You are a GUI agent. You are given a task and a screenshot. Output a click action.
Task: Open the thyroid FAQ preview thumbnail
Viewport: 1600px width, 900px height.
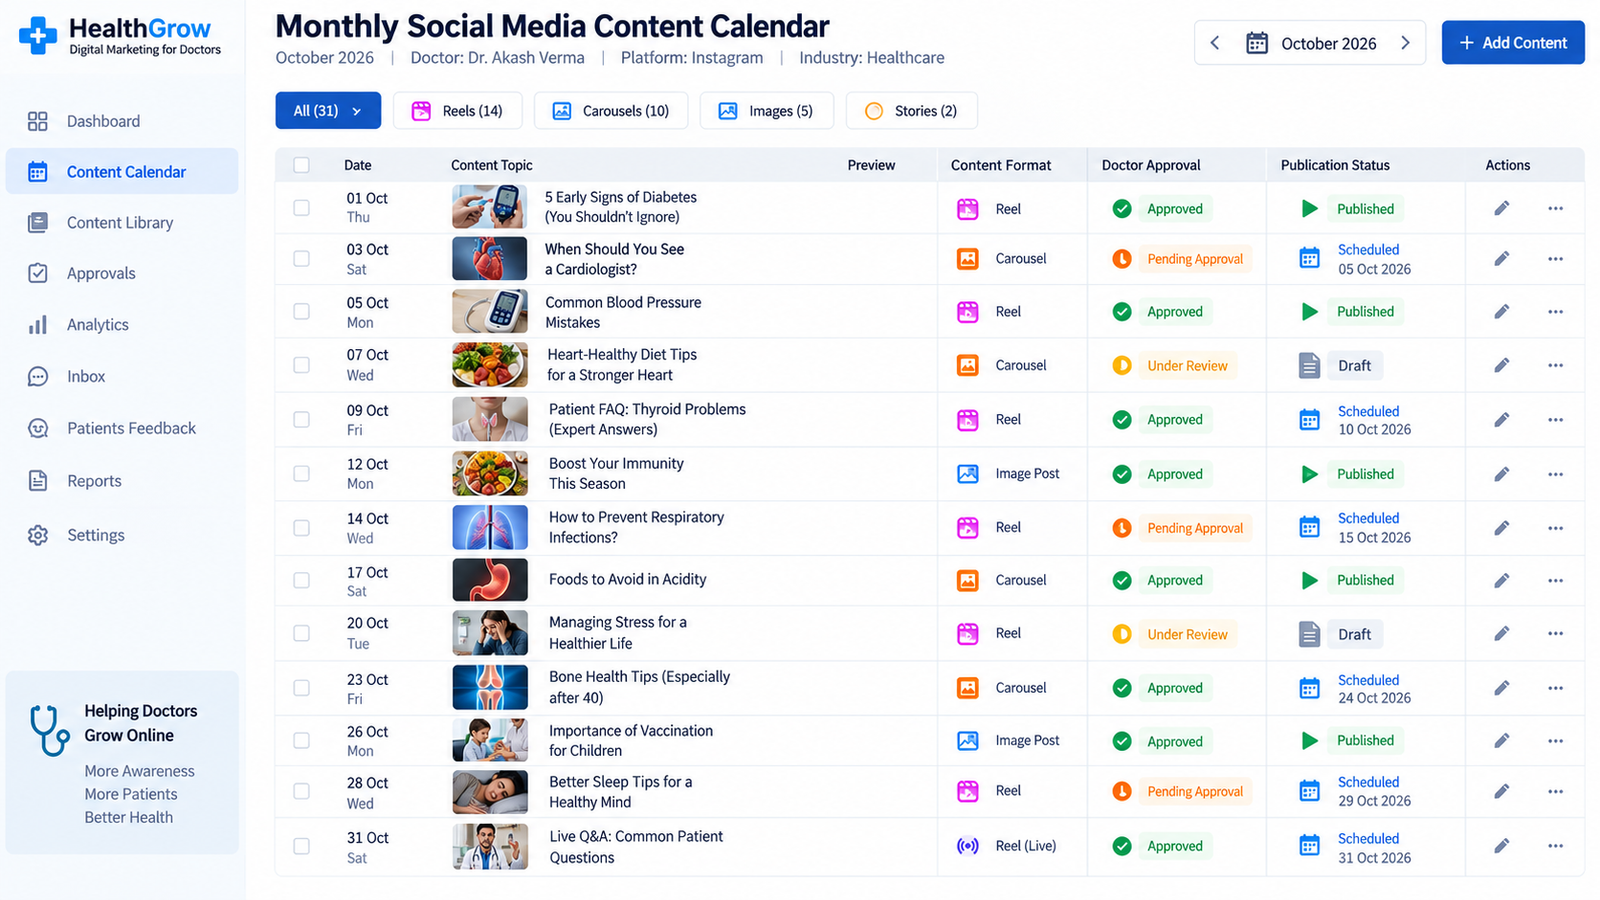click(x=490, y=419)
